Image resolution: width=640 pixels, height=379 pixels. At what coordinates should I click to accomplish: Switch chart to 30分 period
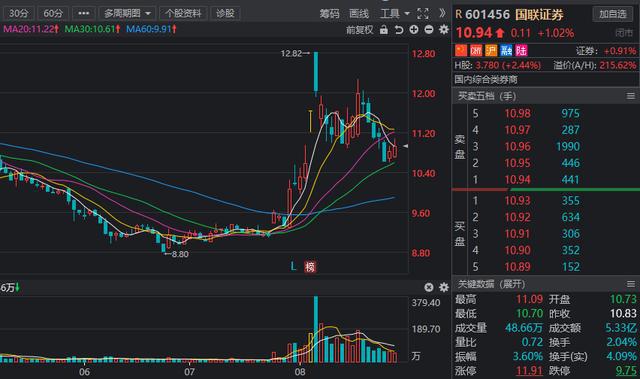19,13
